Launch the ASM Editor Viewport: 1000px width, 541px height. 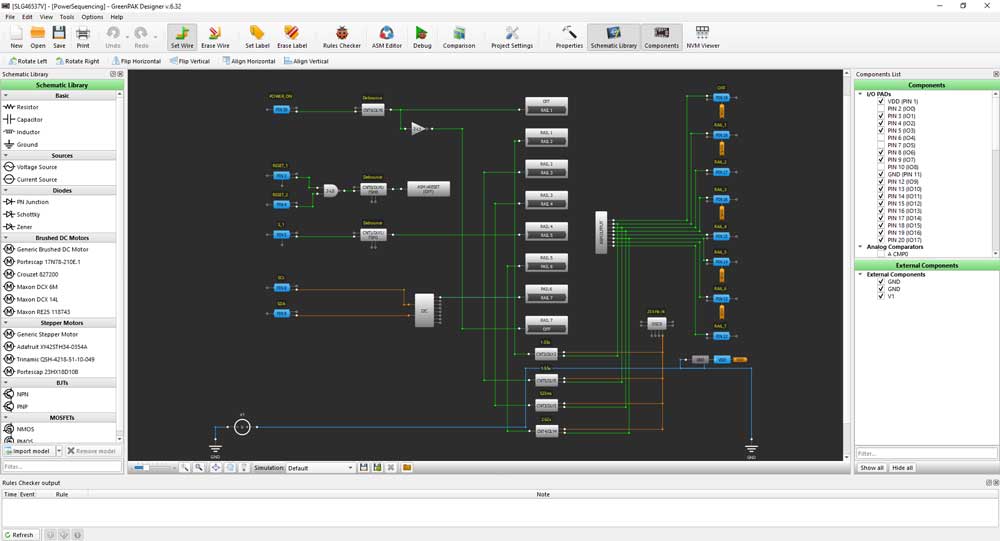(x=386, y=37)
